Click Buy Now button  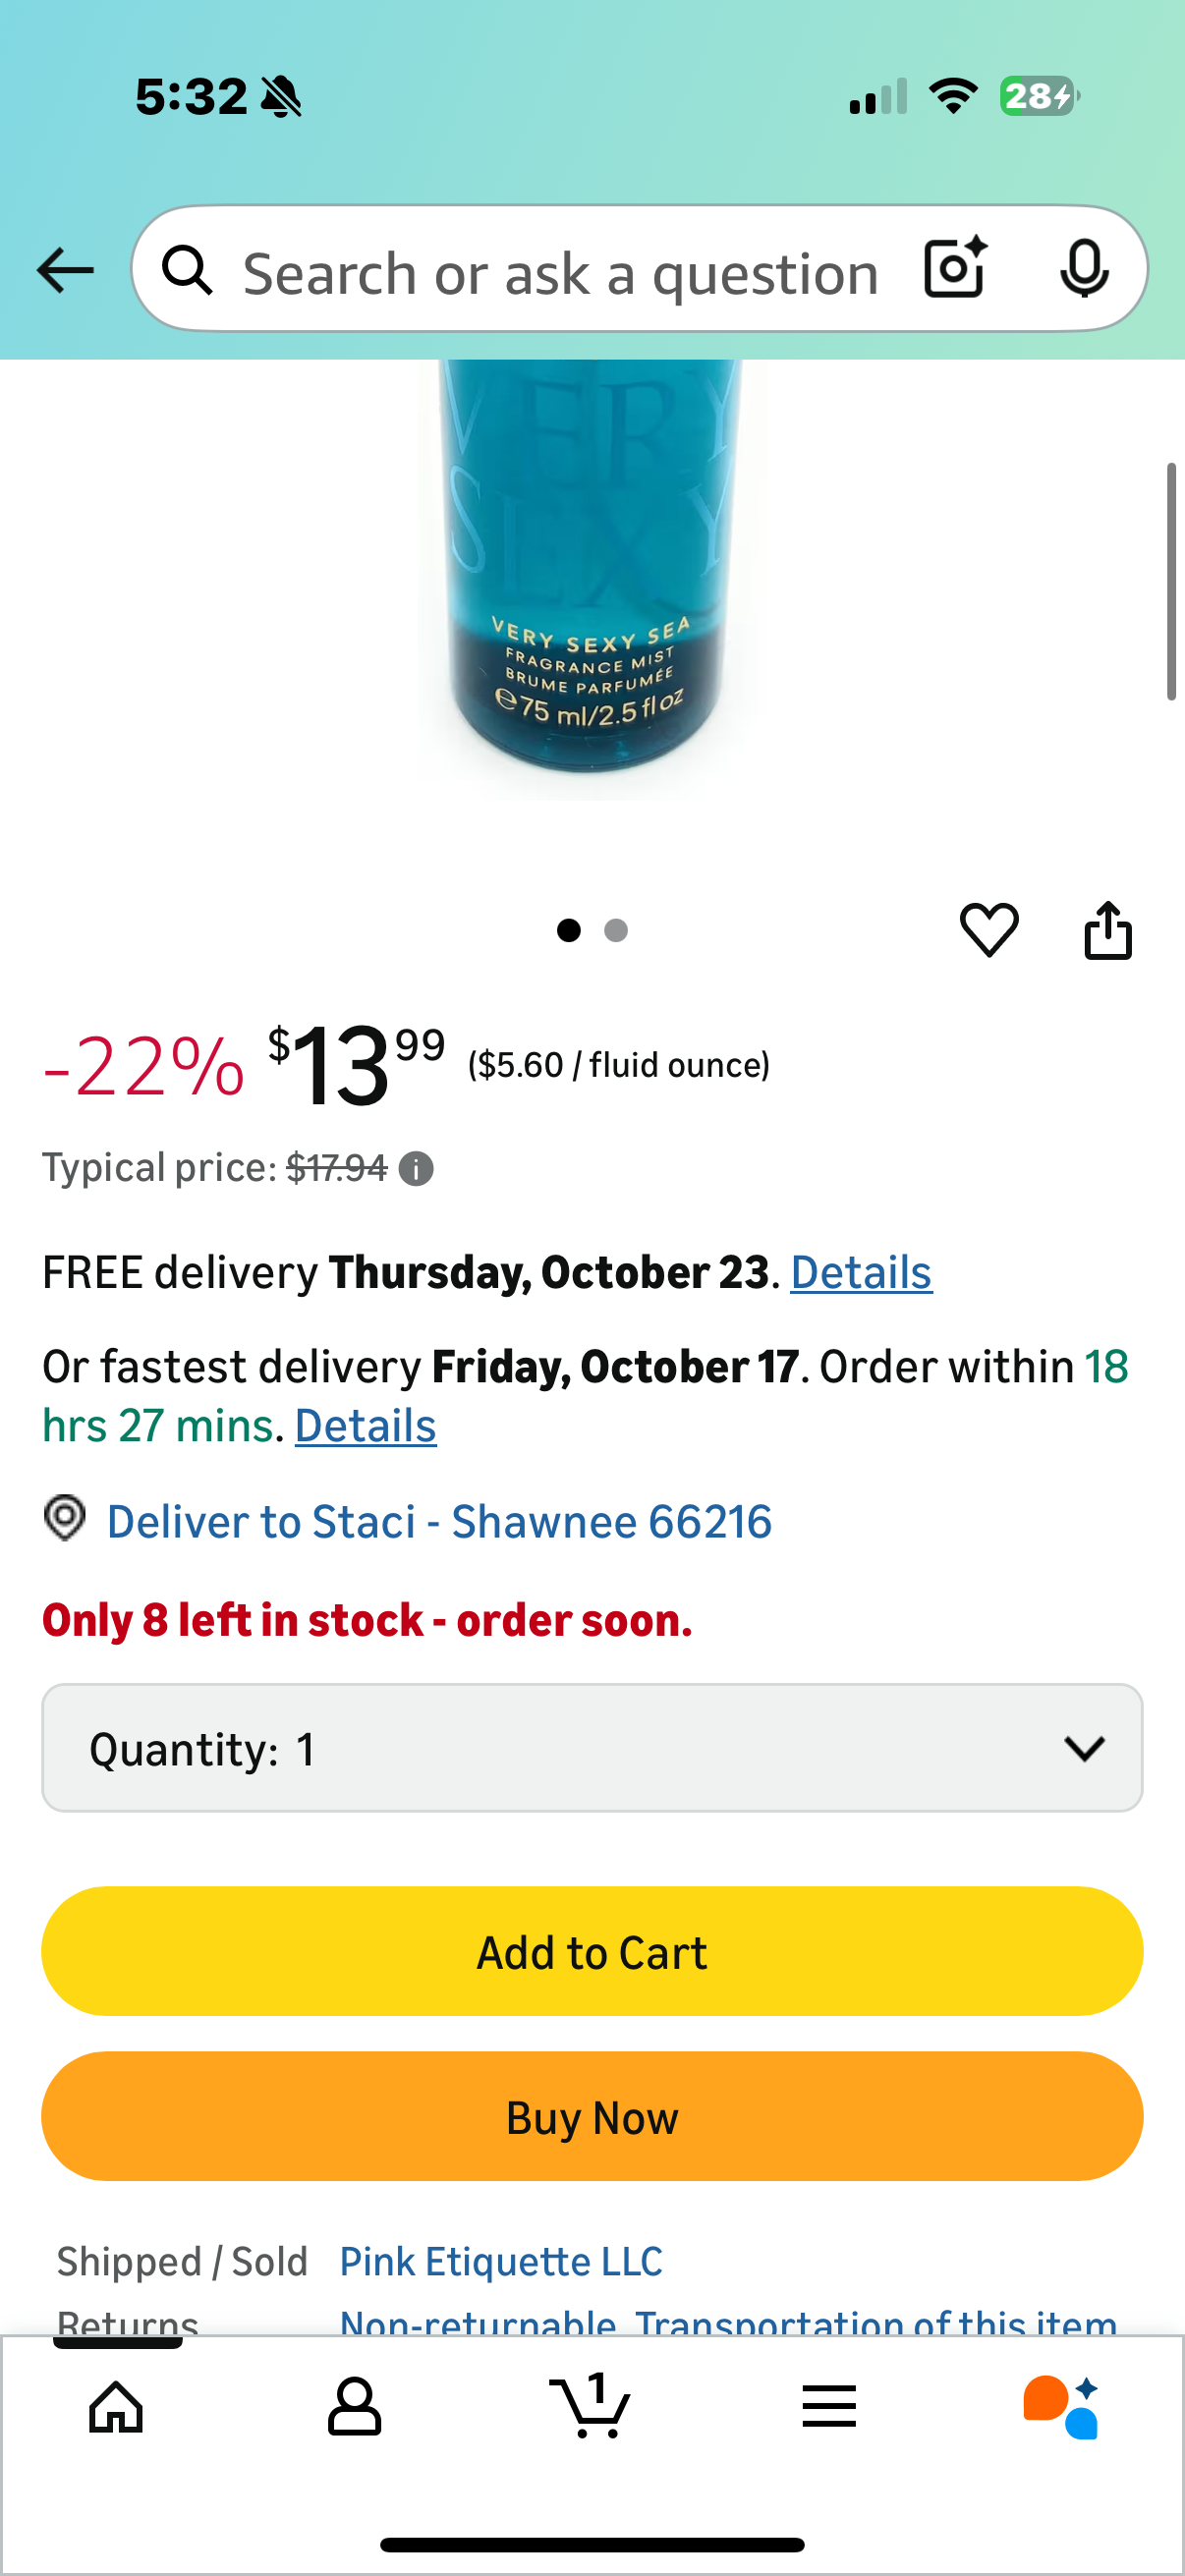coord(592,2116)
